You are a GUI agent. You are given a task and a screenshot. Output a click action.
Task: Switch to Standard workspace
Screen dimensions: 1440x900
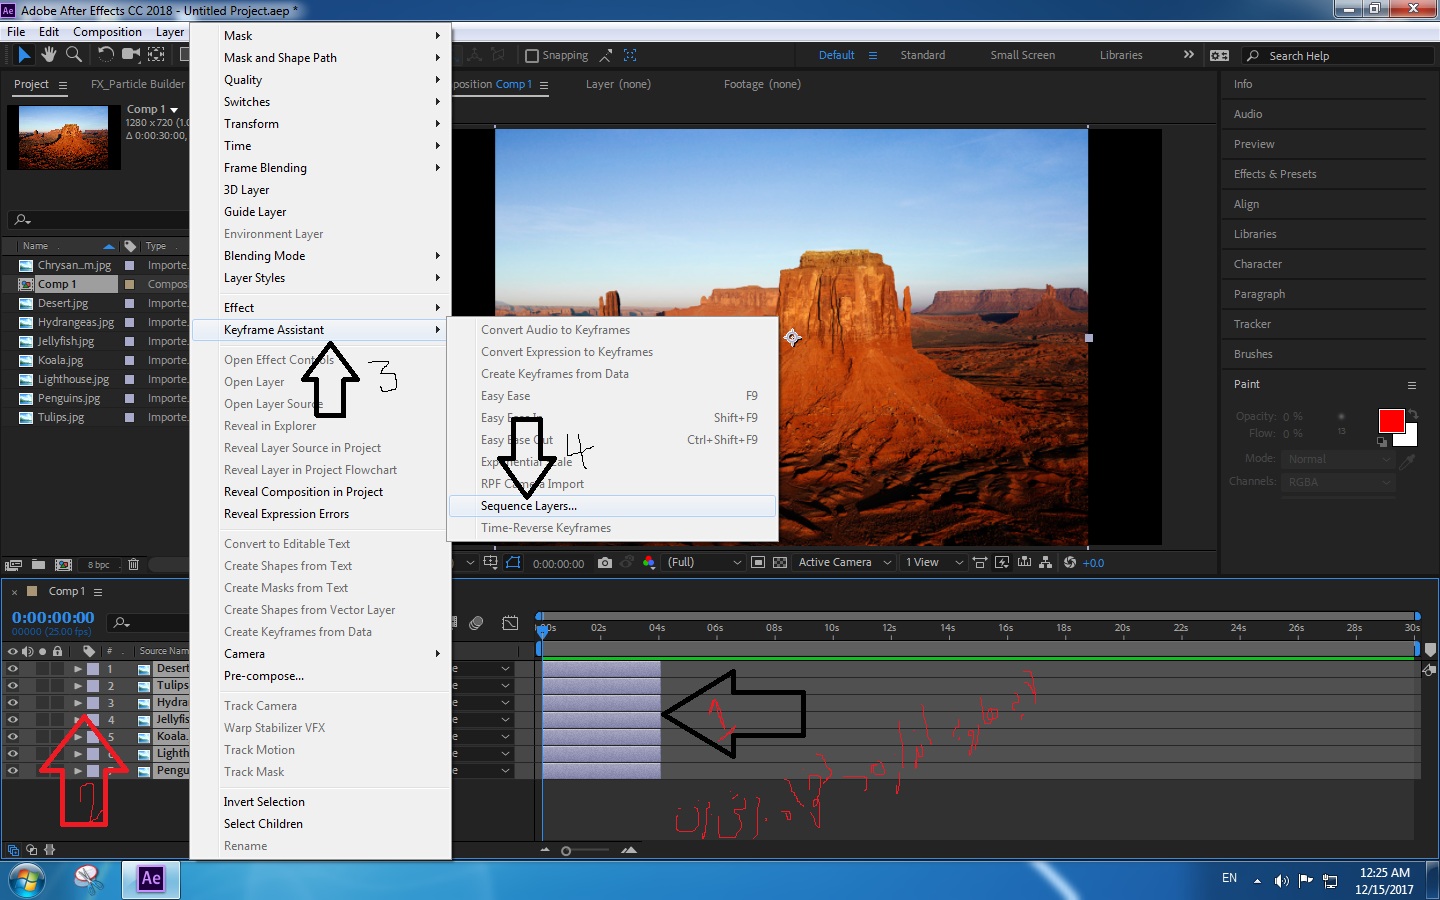pos(922,55)
